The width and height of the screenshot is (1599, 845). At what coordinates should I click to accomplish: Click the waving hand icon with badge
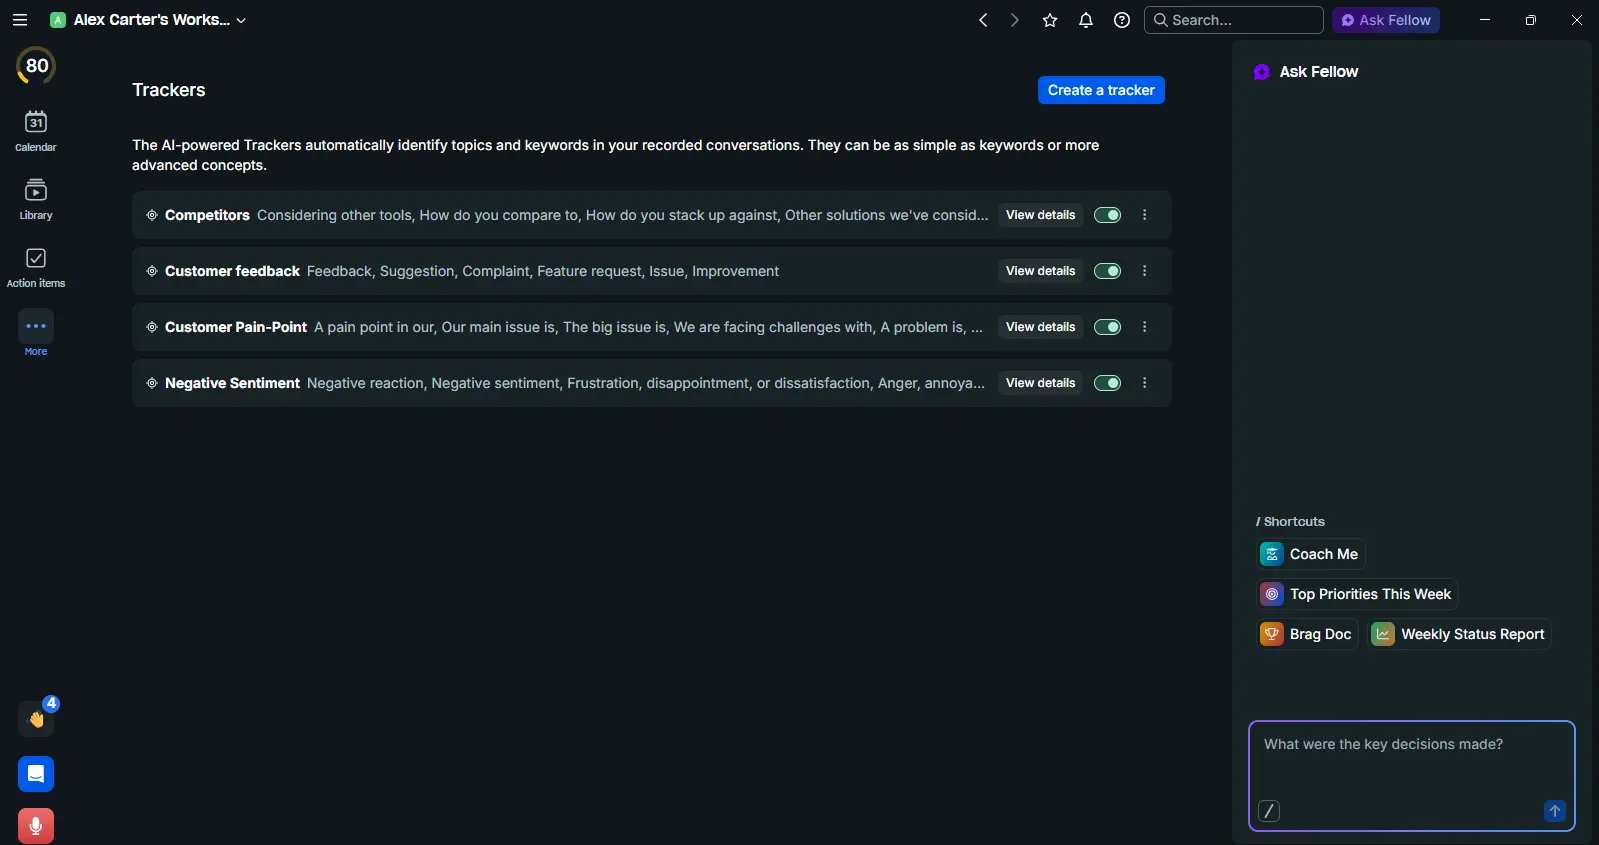[36, 718]
